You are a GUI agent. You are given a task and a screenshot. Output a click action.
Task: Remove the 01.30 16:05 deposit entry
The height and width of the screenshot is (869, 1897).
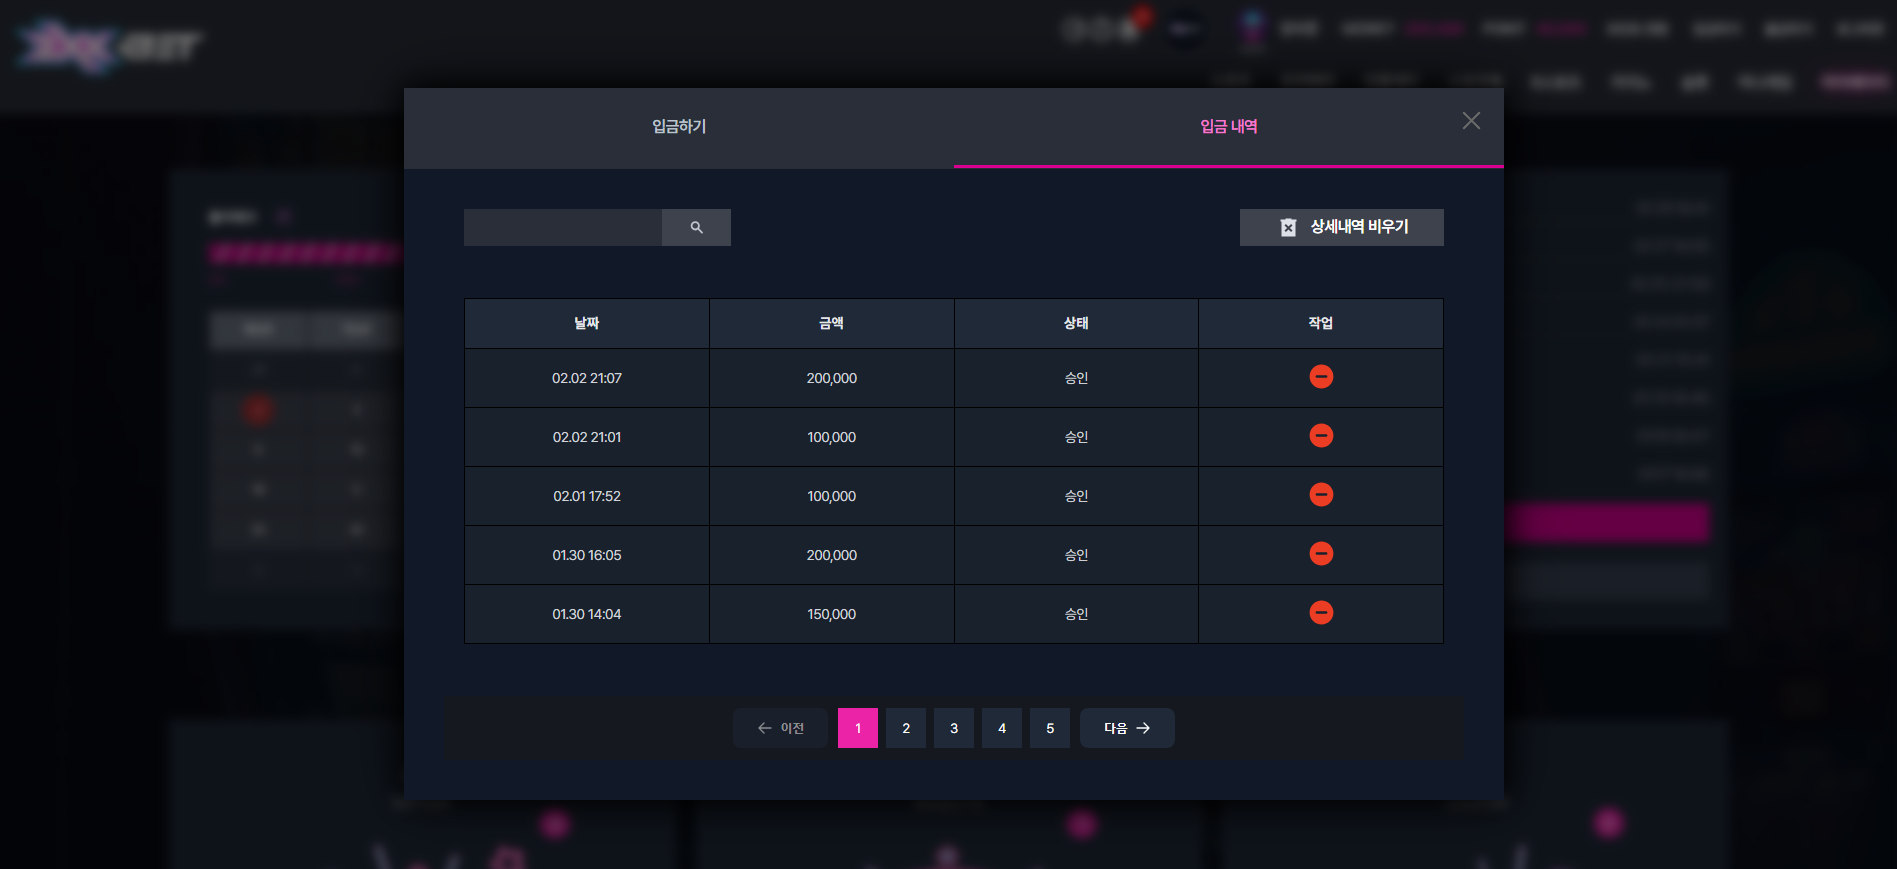tap(1321, 554)
